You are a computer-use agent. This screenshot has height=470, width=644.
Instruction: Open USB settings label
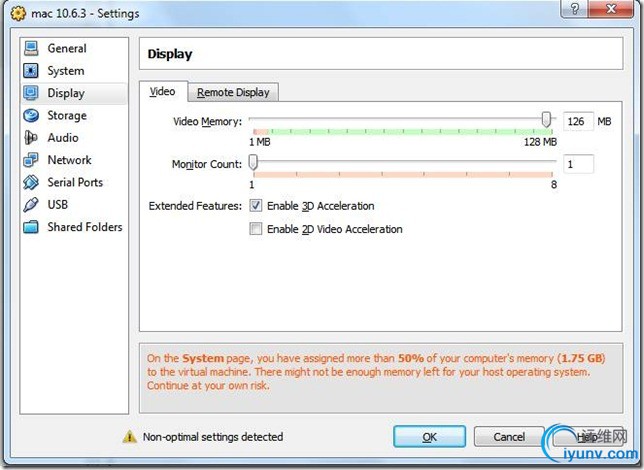point(58,205)
